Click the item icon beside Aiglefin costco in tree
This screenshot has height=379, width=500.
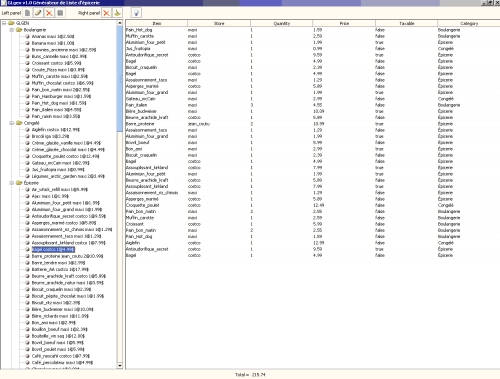(28, 130)
